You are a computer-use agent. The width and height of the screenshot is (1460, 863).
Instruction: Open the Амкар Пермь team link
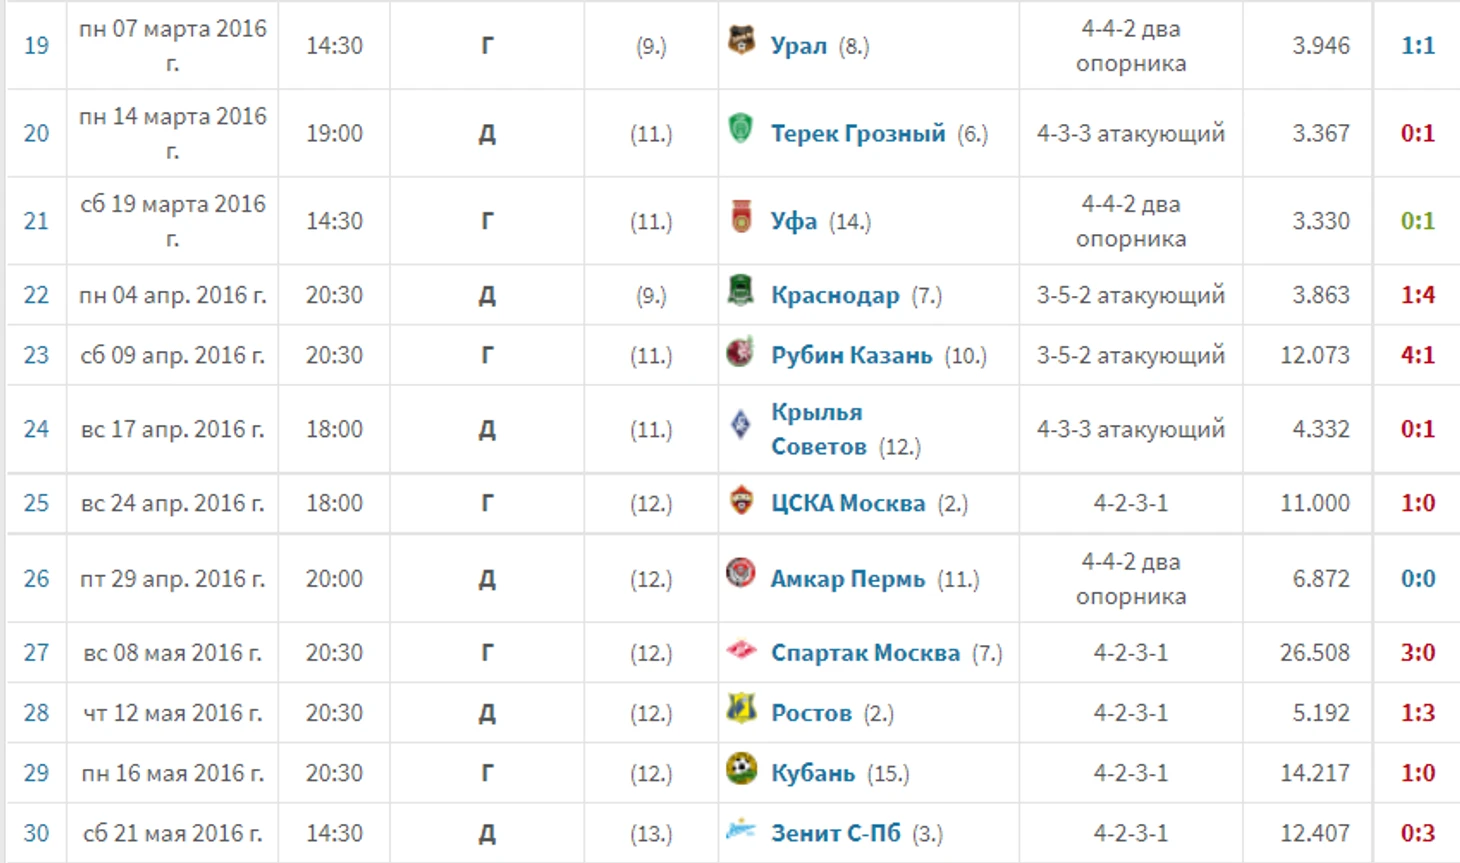[848, 579]
